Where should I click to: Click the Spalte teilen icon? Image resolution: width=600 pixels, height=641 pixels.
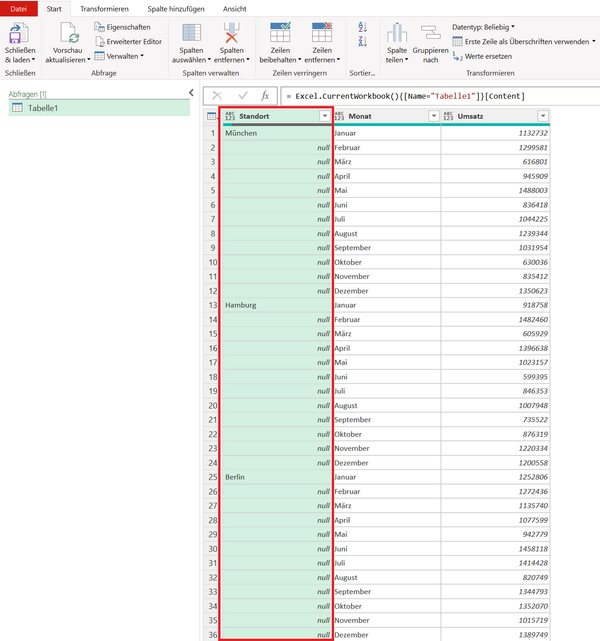[x=397, y=33]
